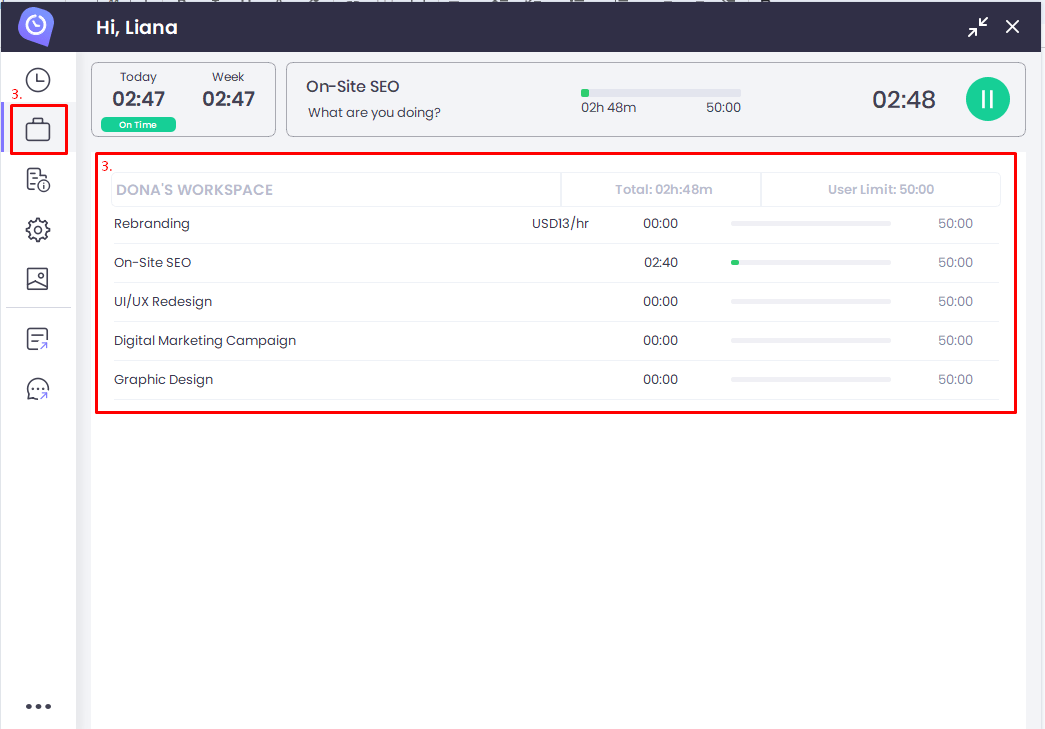Click the 'What are you doing?' field
Screen dimensions: 1045x729
point(374,113)
